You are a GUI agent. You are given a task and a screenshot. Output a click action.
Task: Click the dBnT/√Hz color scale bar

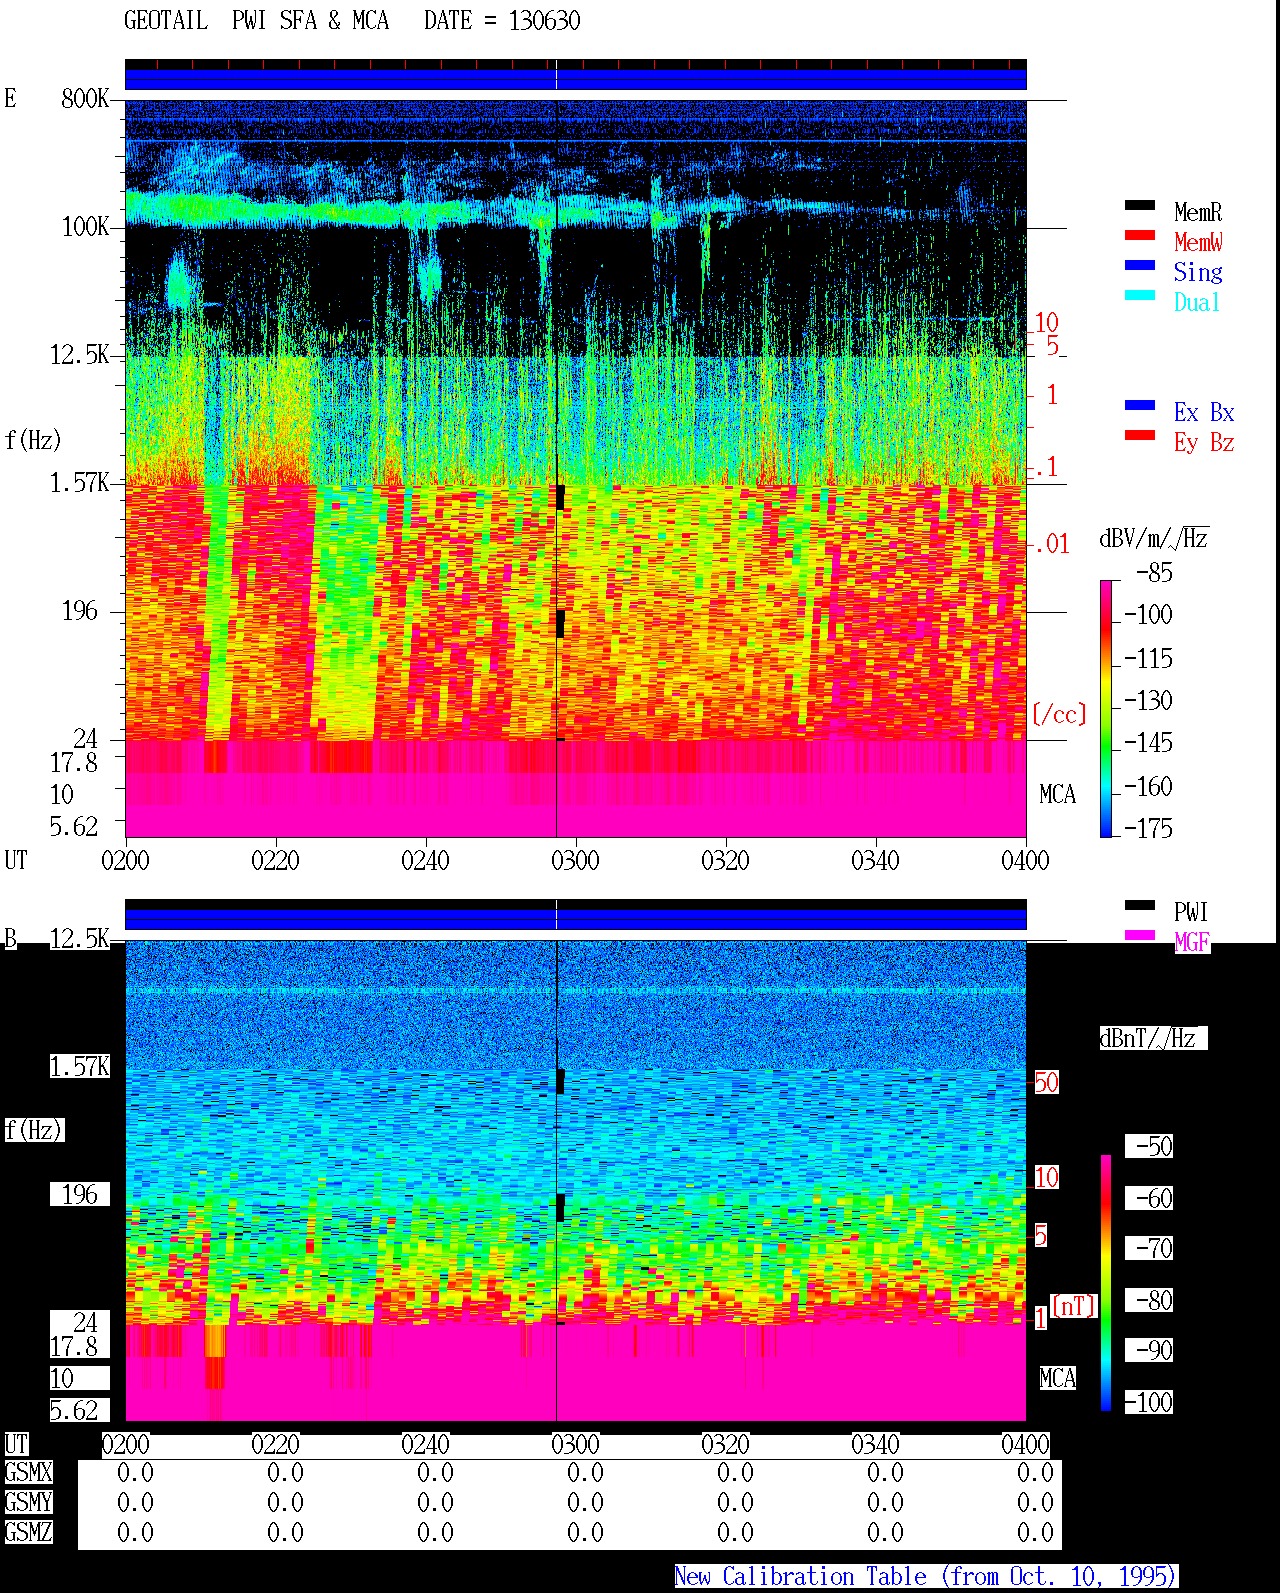click(1106, 1283)
